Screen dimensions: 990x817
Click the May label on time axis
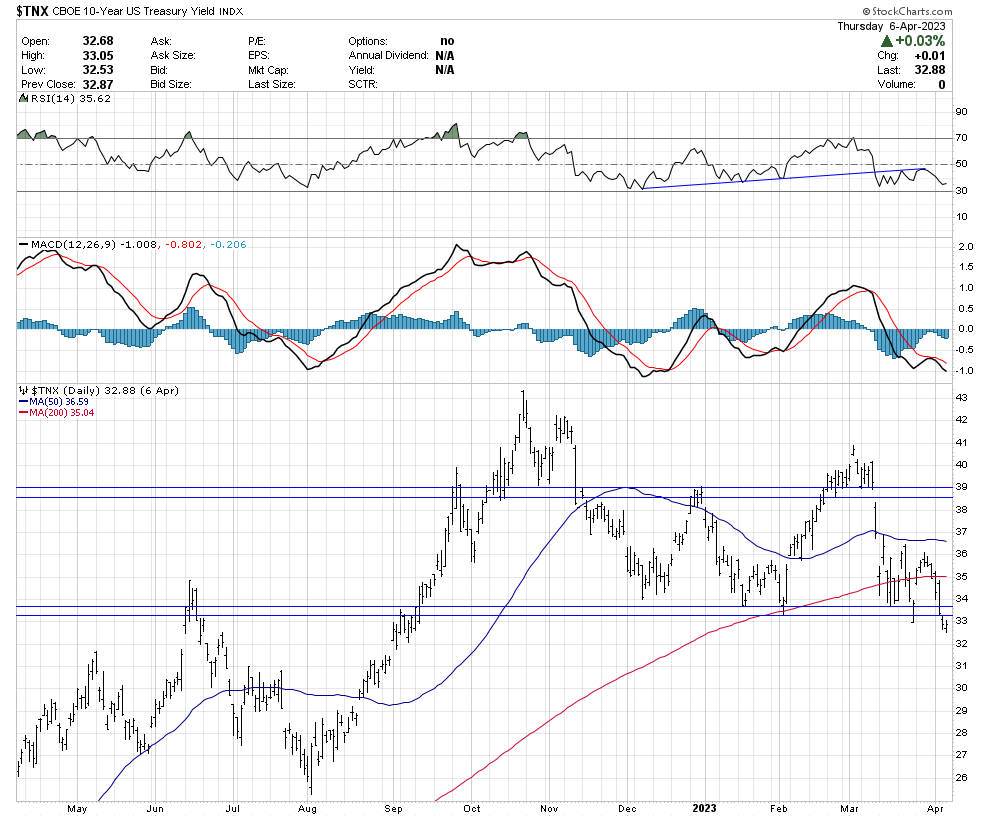tap(77, 809)
